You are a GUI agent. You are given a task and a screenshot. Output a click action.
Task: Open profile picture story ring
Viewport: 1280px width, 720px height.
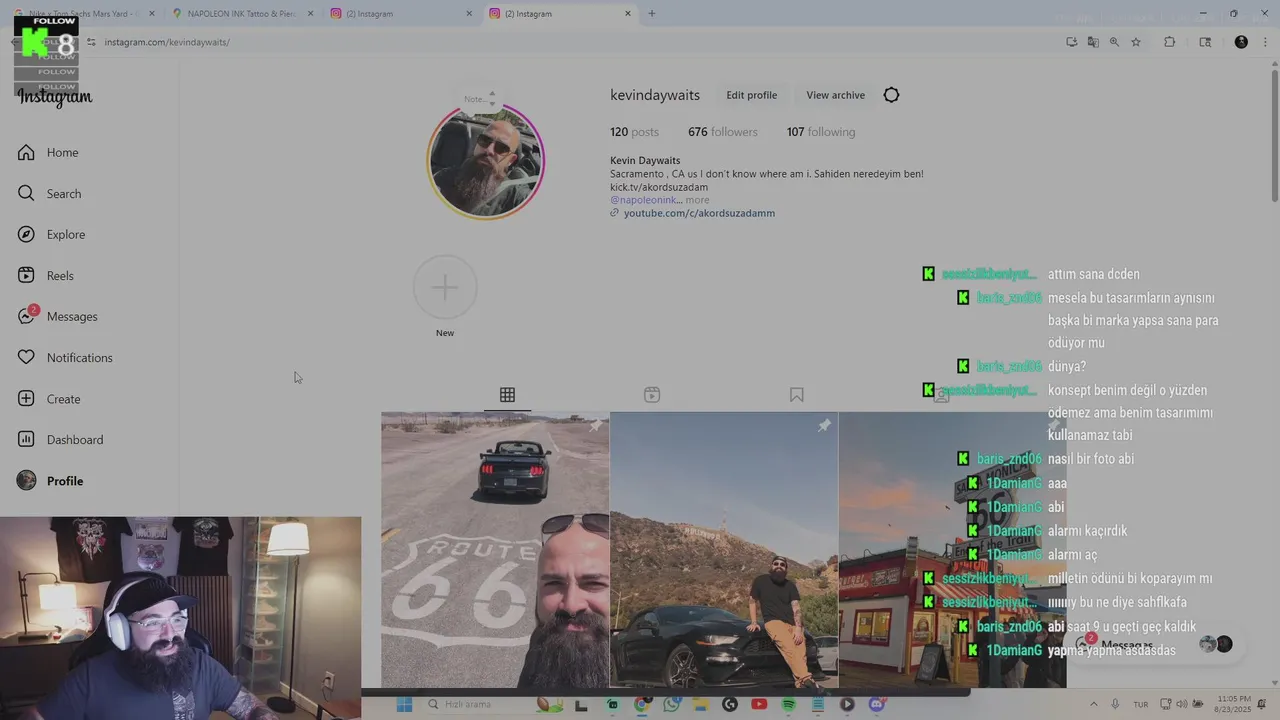click(486, 161)
